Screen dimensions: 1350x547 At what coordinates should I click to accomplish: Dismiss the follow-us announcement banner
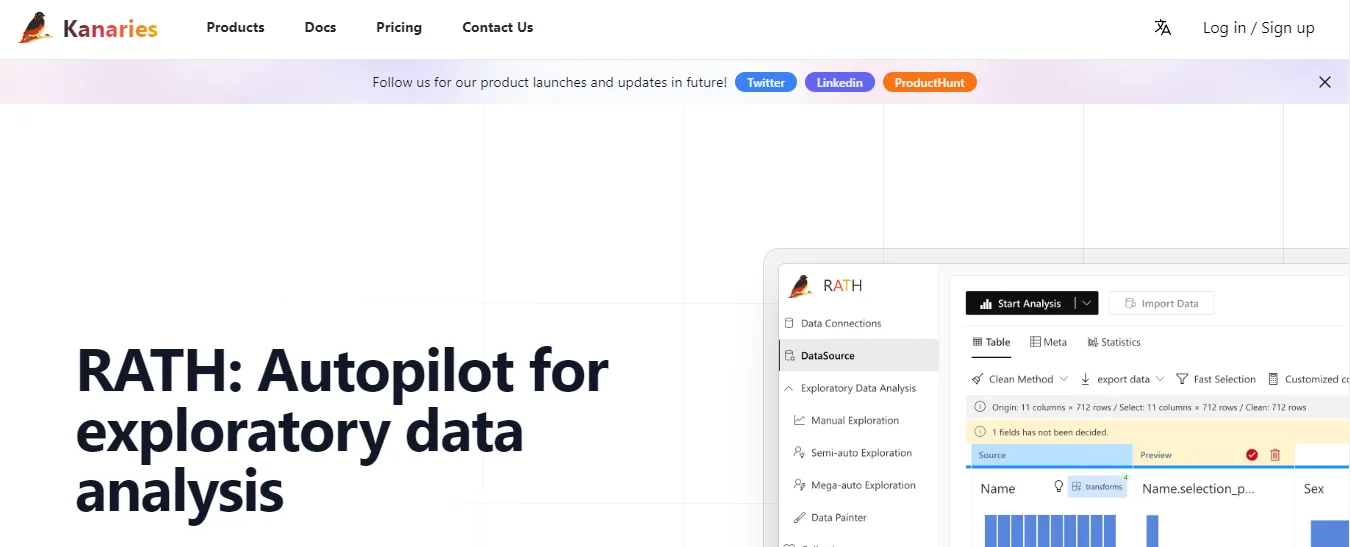(x=1324, y=83)
